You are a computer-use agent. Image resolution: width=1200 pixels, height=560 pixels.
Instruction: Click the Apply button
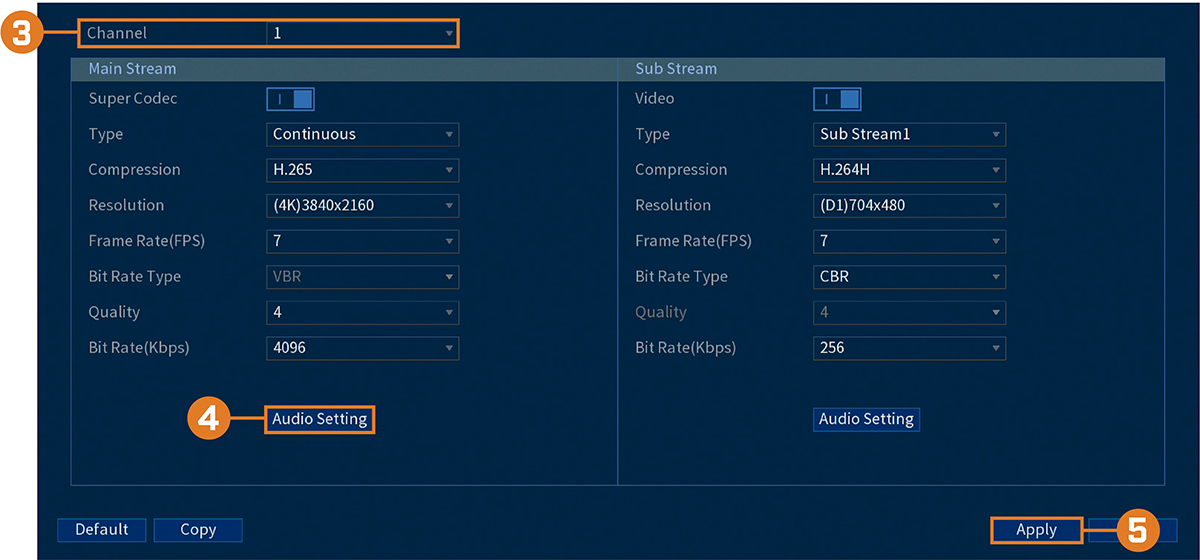[x=1036, y=530]
